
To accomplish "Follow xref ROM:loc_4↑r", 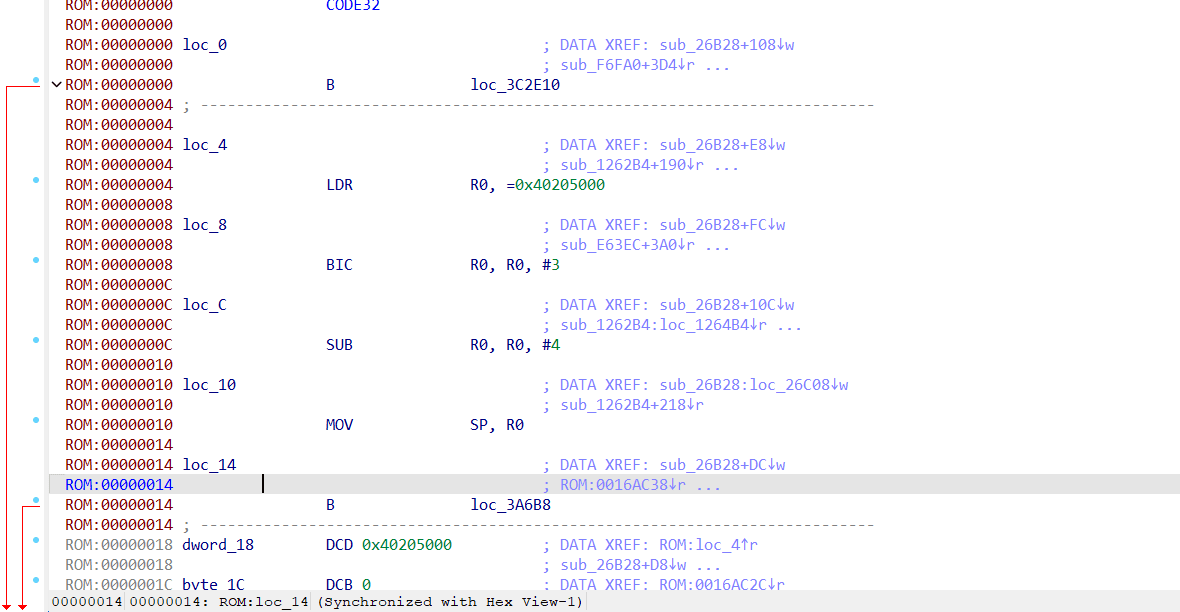I will pos(709,545).
